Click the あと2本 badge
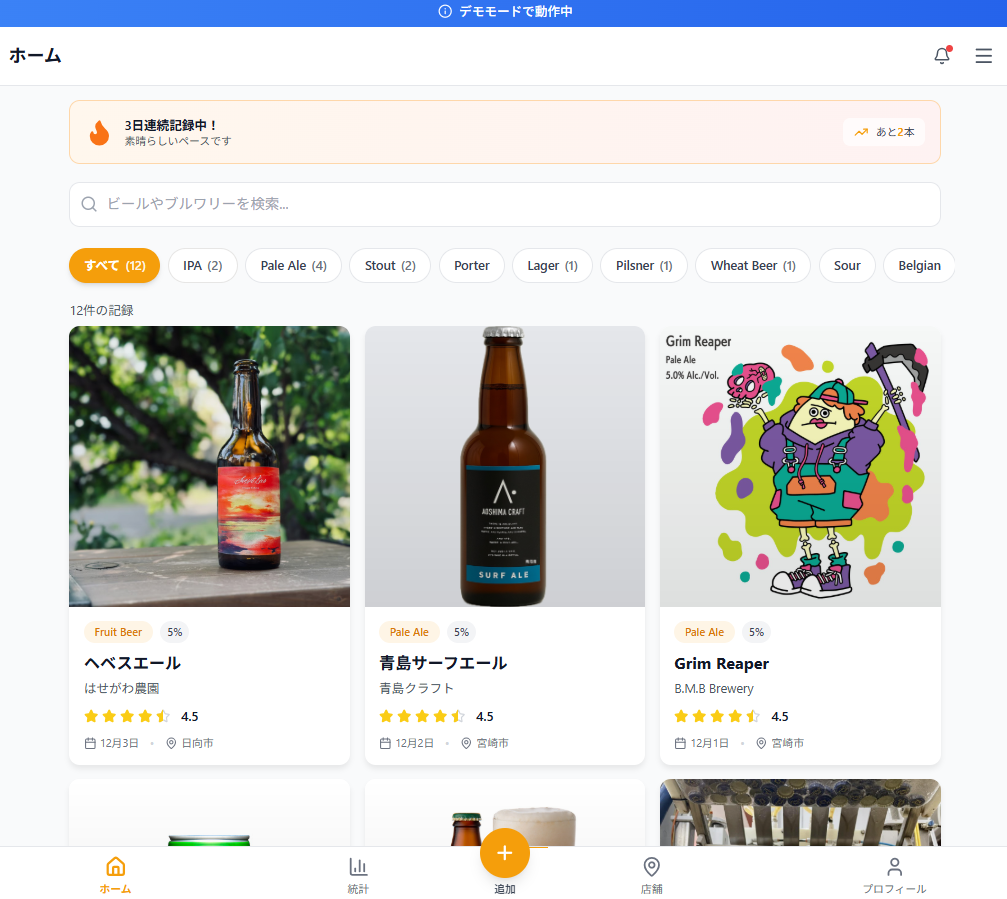Image resolution: width=1007 pixels, height=899 pixels. [x=884, y=132]
